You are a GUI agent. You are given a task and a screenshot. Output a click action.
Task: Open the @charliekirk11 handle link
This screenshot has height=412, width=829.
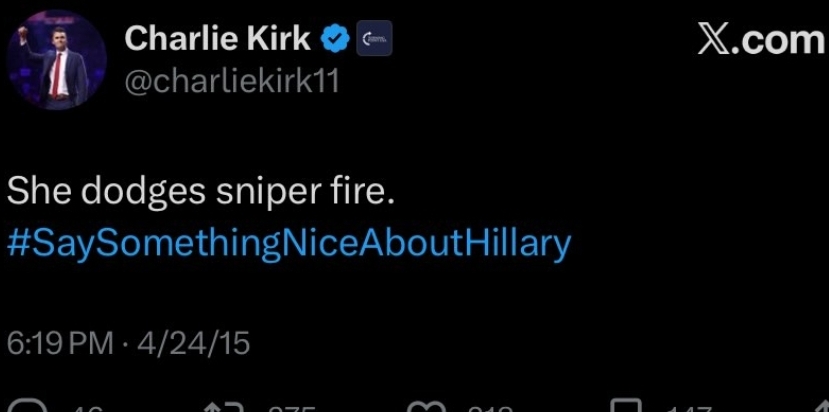pos(231,82)
